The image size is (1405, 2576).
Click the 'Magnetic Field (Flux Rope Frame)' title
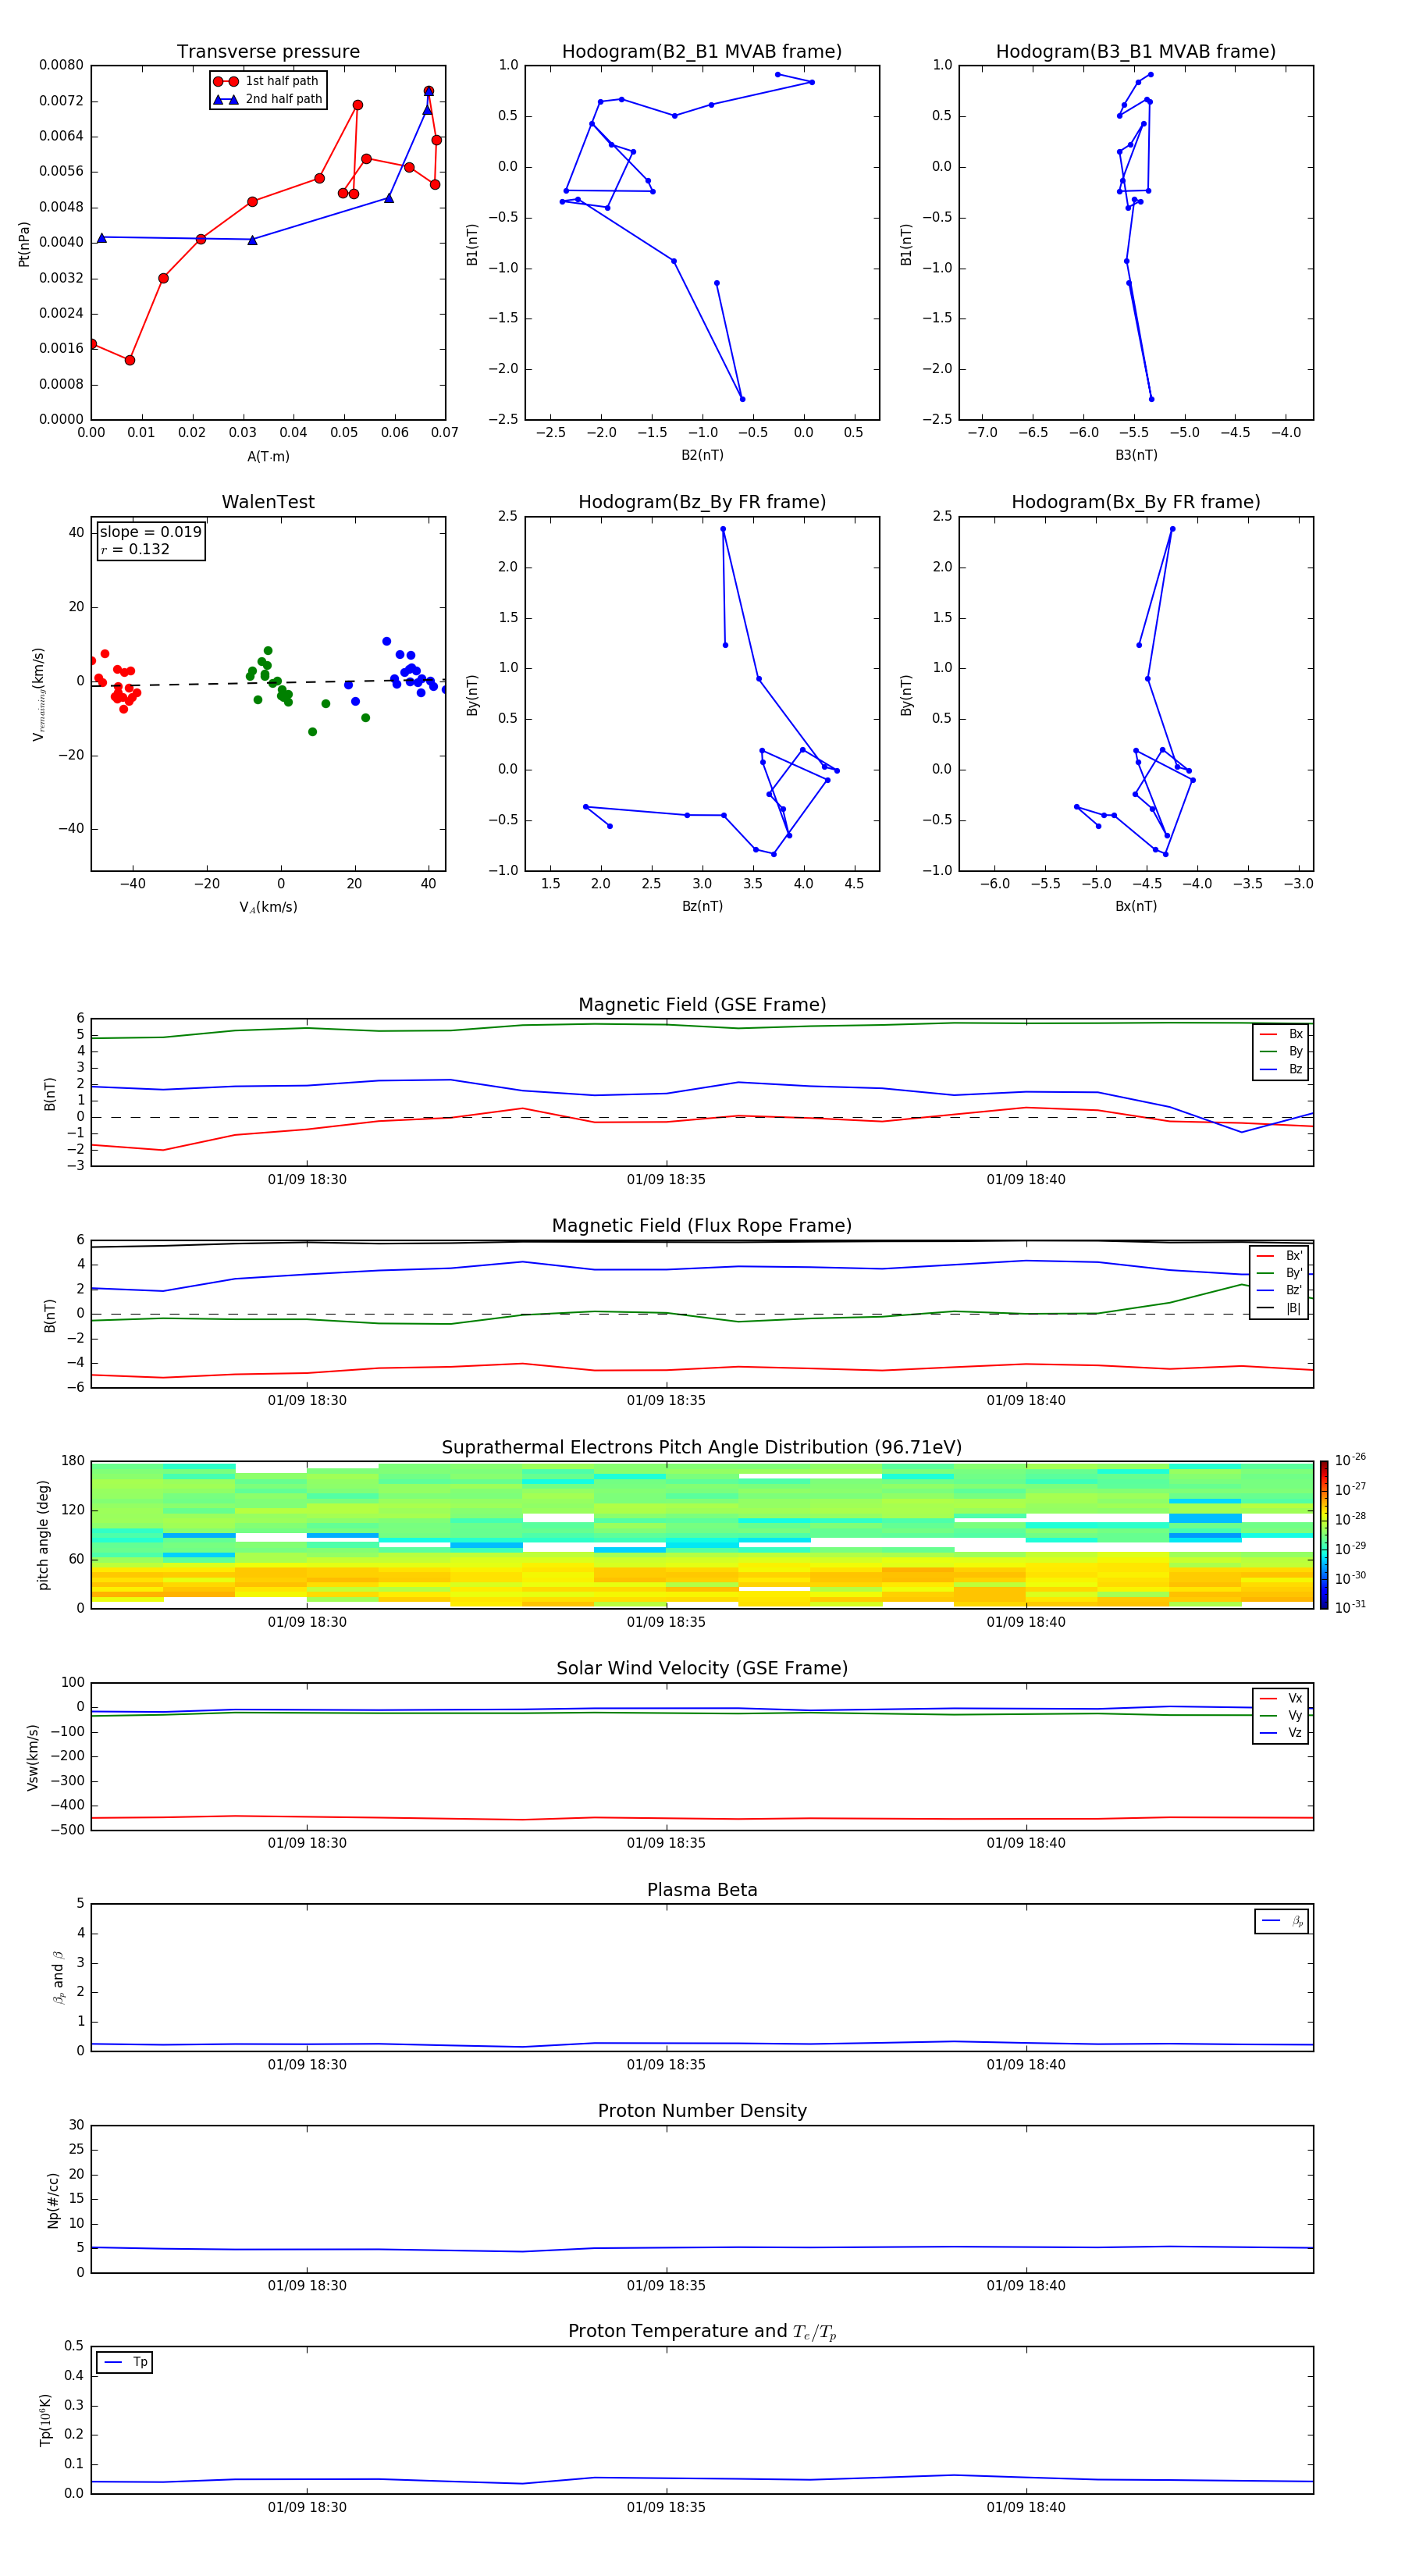702,1226
